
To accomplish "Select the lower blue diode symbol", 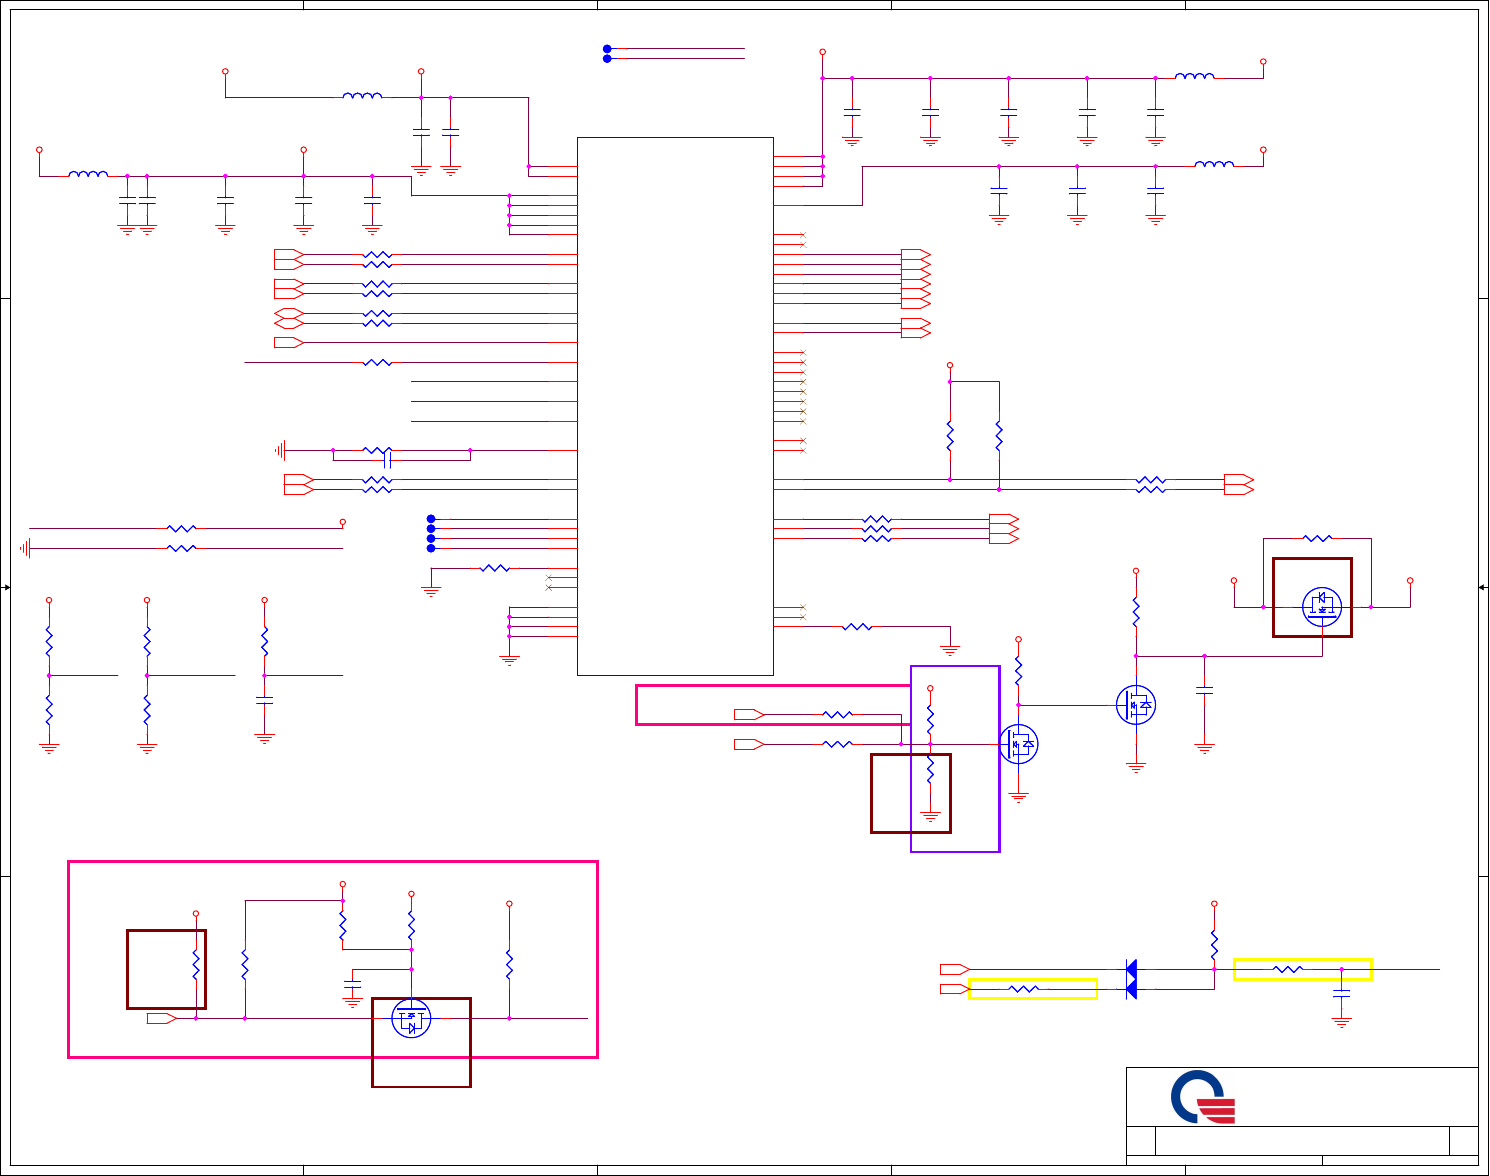I will tap(1131, 989).
